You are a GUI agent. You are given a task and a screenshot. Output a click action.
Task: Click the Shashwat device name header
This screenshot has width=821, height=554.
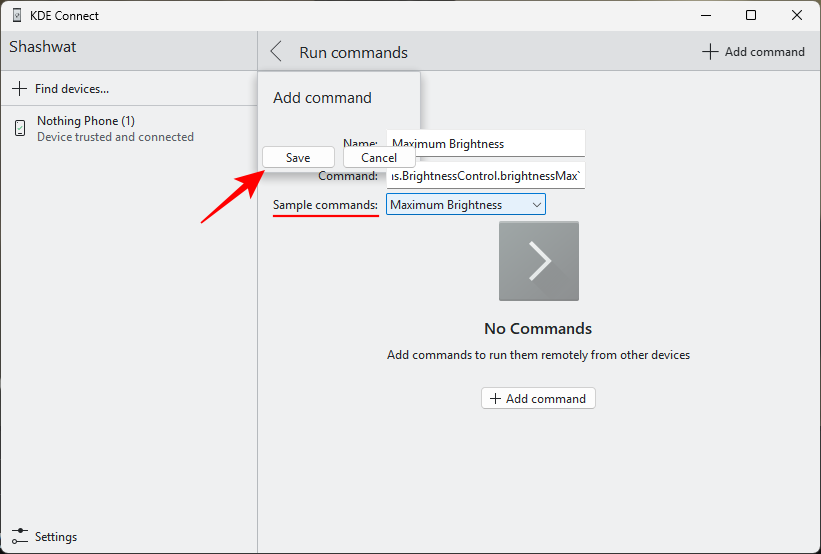tap(43, 47)
